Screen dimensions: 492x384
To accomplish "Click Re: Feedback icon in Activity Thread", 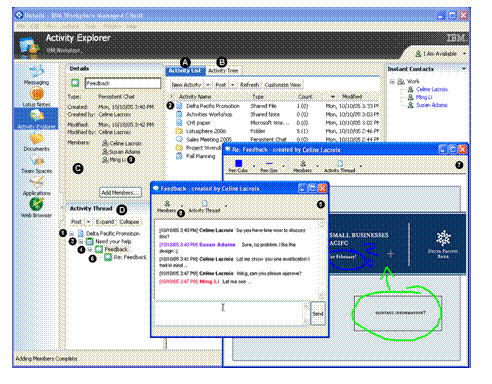I will [108, 257].
